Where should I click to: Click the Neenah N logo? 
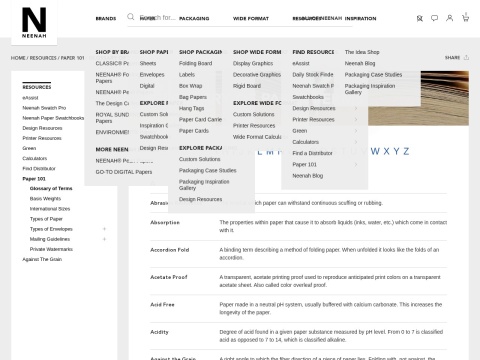click(34, 22)
